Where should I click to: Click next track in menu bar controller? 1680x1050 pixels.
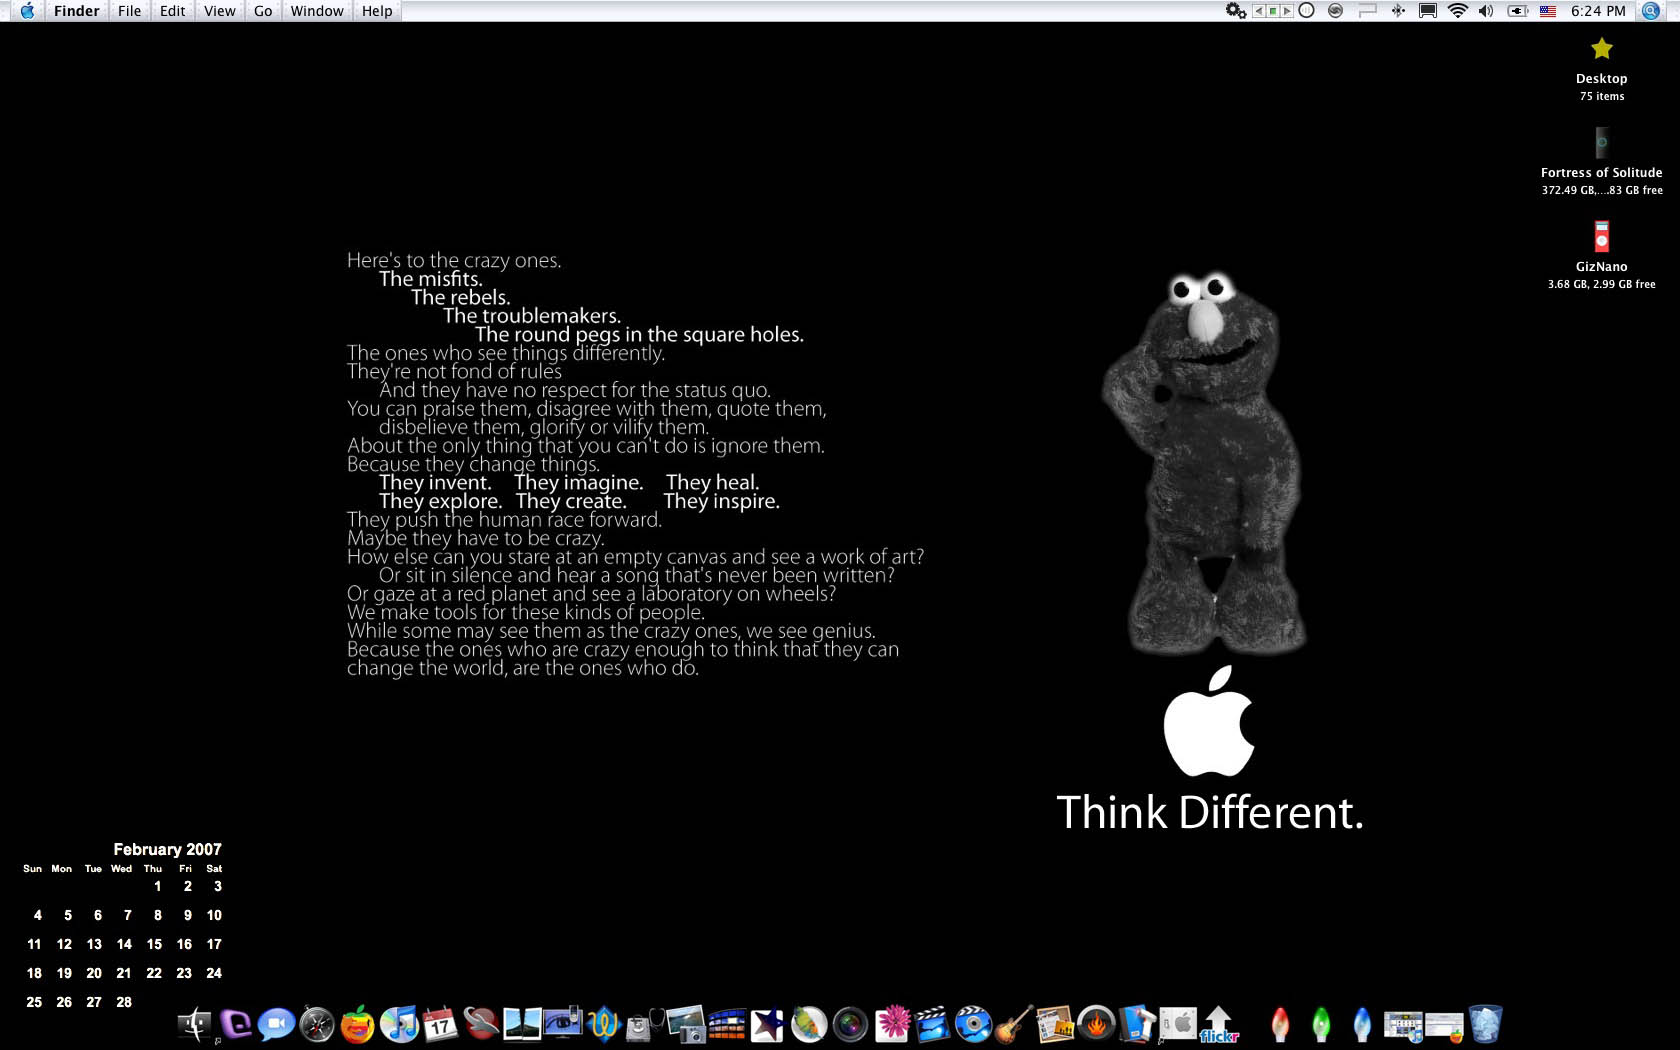click(x=1287, y=11)
